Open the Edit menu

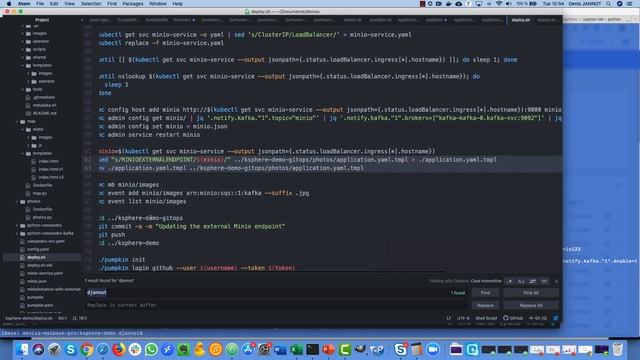[54, 4]
